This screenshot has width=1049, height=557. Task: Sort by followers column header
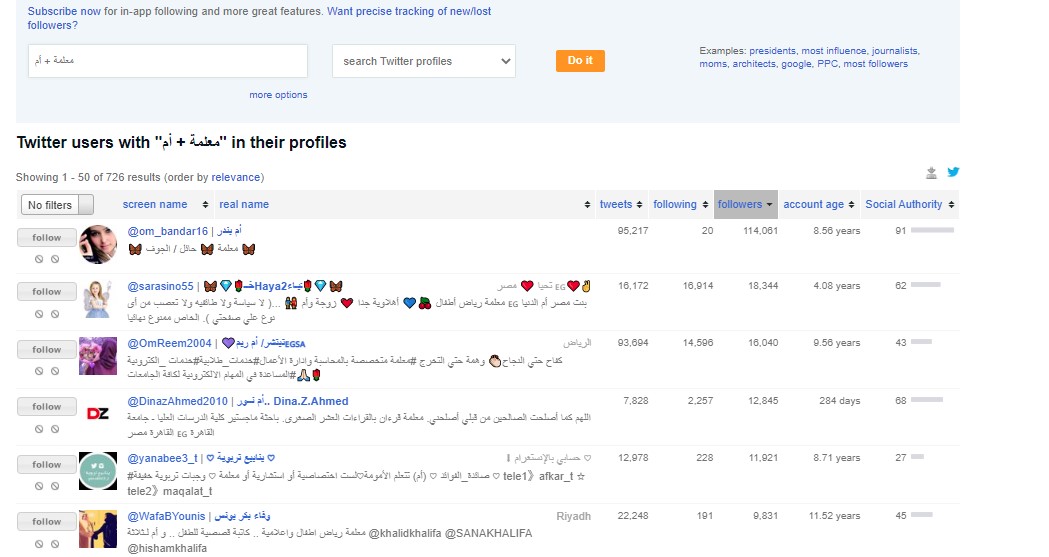click(744, 205)
